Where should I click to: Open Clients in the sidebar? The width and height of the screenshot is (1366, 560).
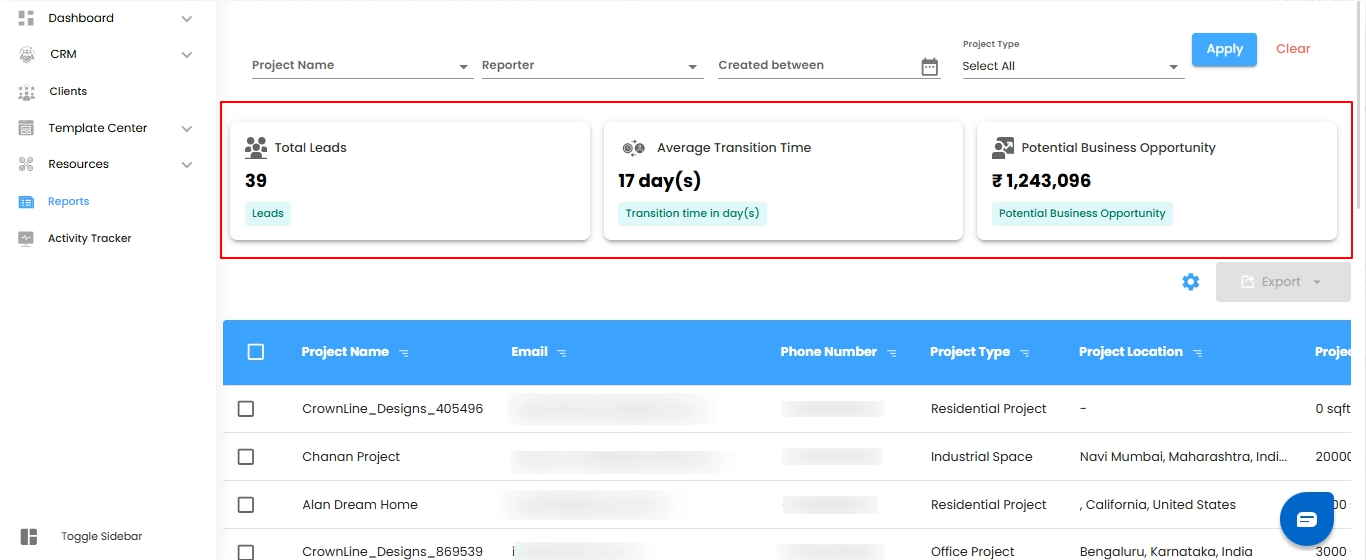point(68,91)
